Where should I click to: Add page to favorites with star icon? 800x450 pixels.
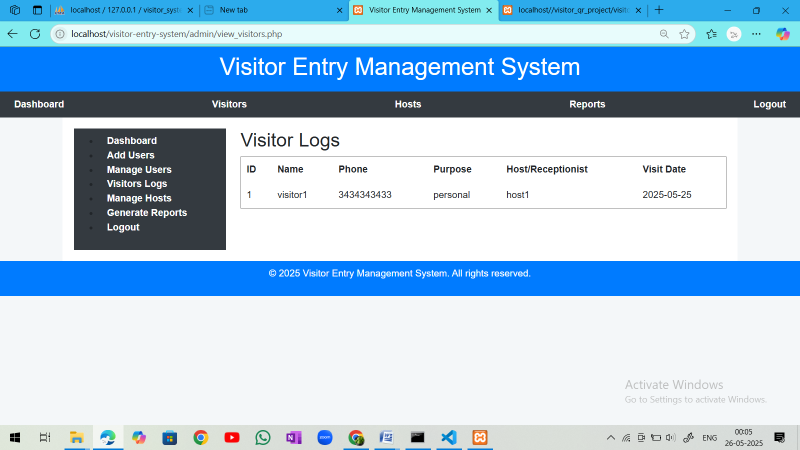[x=684, y=34]
